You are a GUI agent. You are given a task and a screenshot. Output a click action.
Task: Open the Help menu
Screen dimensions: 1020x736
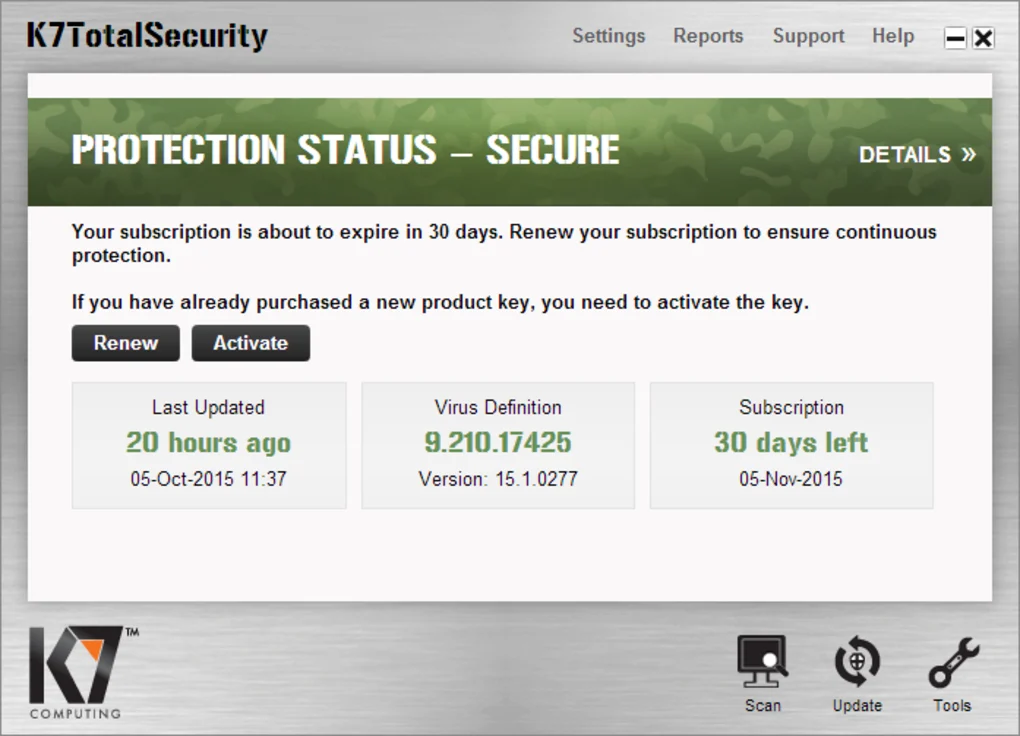893,36
